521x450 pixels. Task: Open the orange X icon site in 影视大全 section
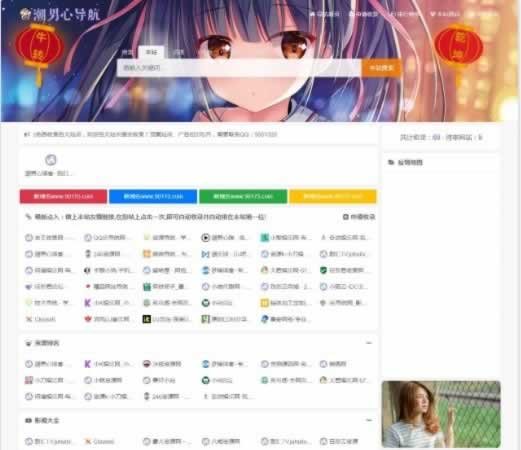coord(100,442)
